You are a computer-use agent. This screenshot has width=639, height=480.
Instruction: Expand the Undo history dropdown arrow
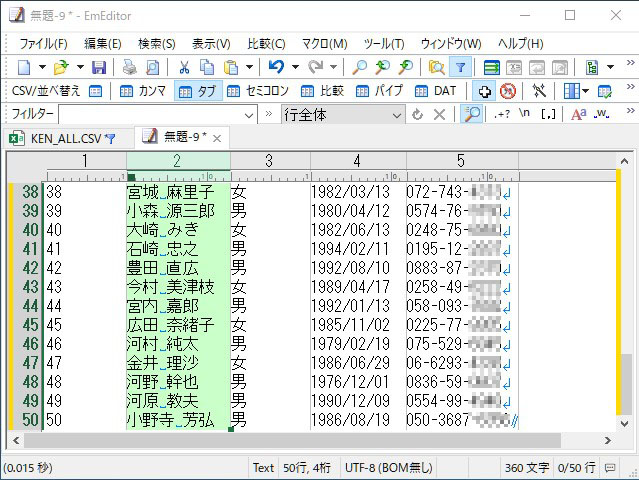[295, 67]
